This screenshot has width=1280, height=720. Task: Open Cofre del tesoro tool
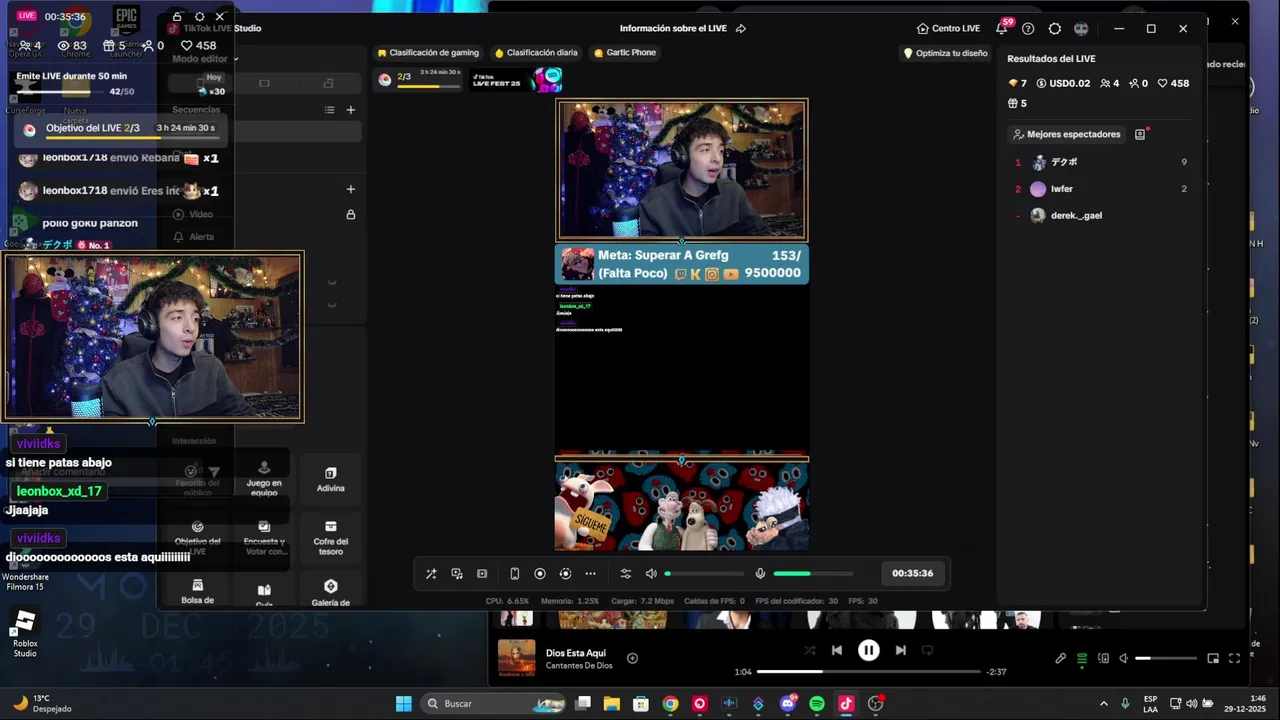point(331,537)
